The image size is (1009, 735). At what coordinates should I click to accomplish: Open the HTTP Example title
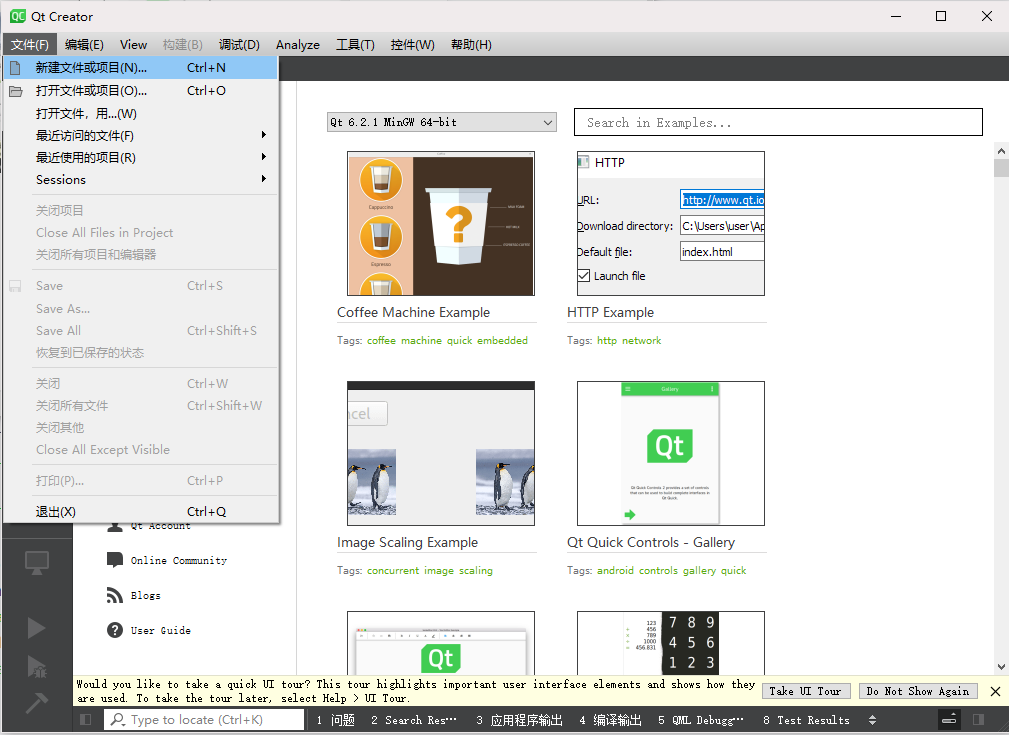coord(610,312)
